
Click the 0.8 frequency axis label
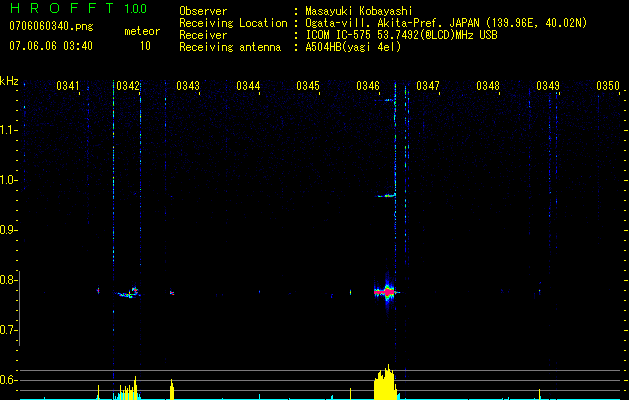pos(8,280)
